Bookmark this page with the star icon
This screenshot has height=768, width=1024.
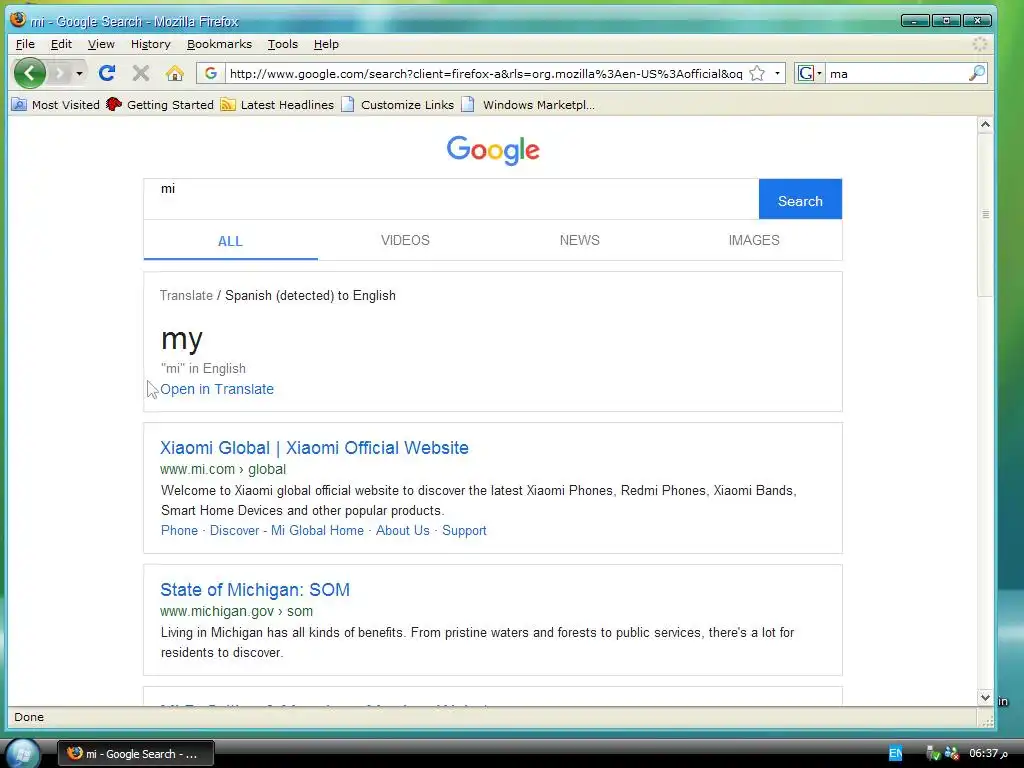coord(757,73)
